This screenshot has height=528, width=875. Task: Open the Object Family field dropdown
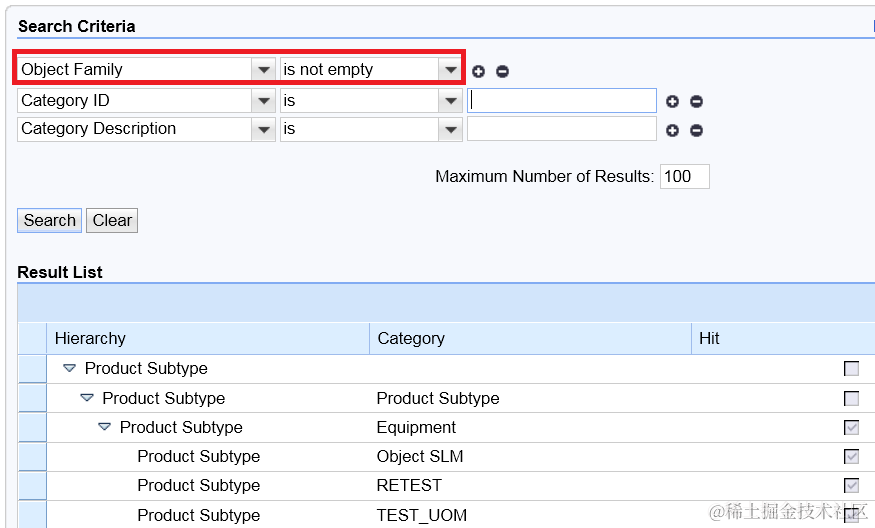264,70
